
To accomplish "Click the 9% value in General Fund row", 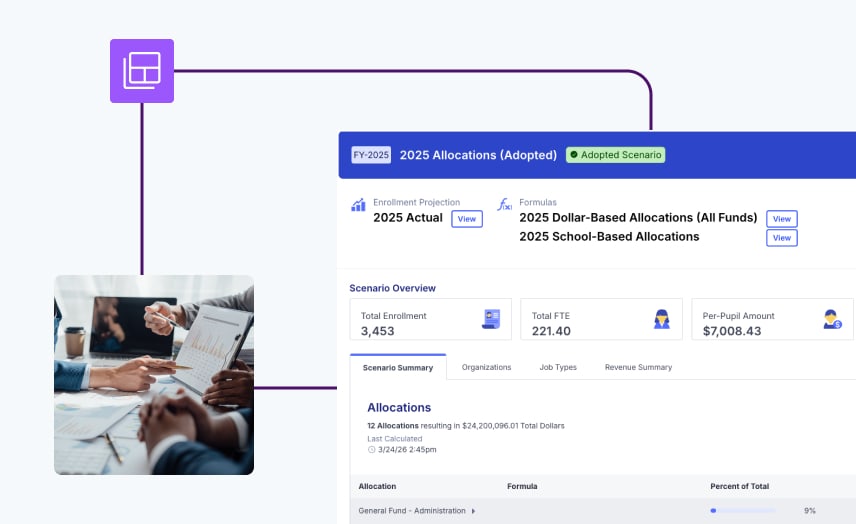I will (810, 511).
